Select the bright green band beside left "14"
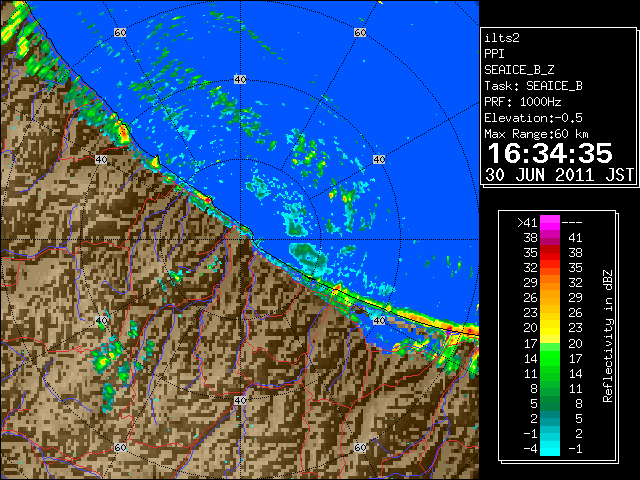The height and width of the screenshot is (480, 640). pos(550,358)
